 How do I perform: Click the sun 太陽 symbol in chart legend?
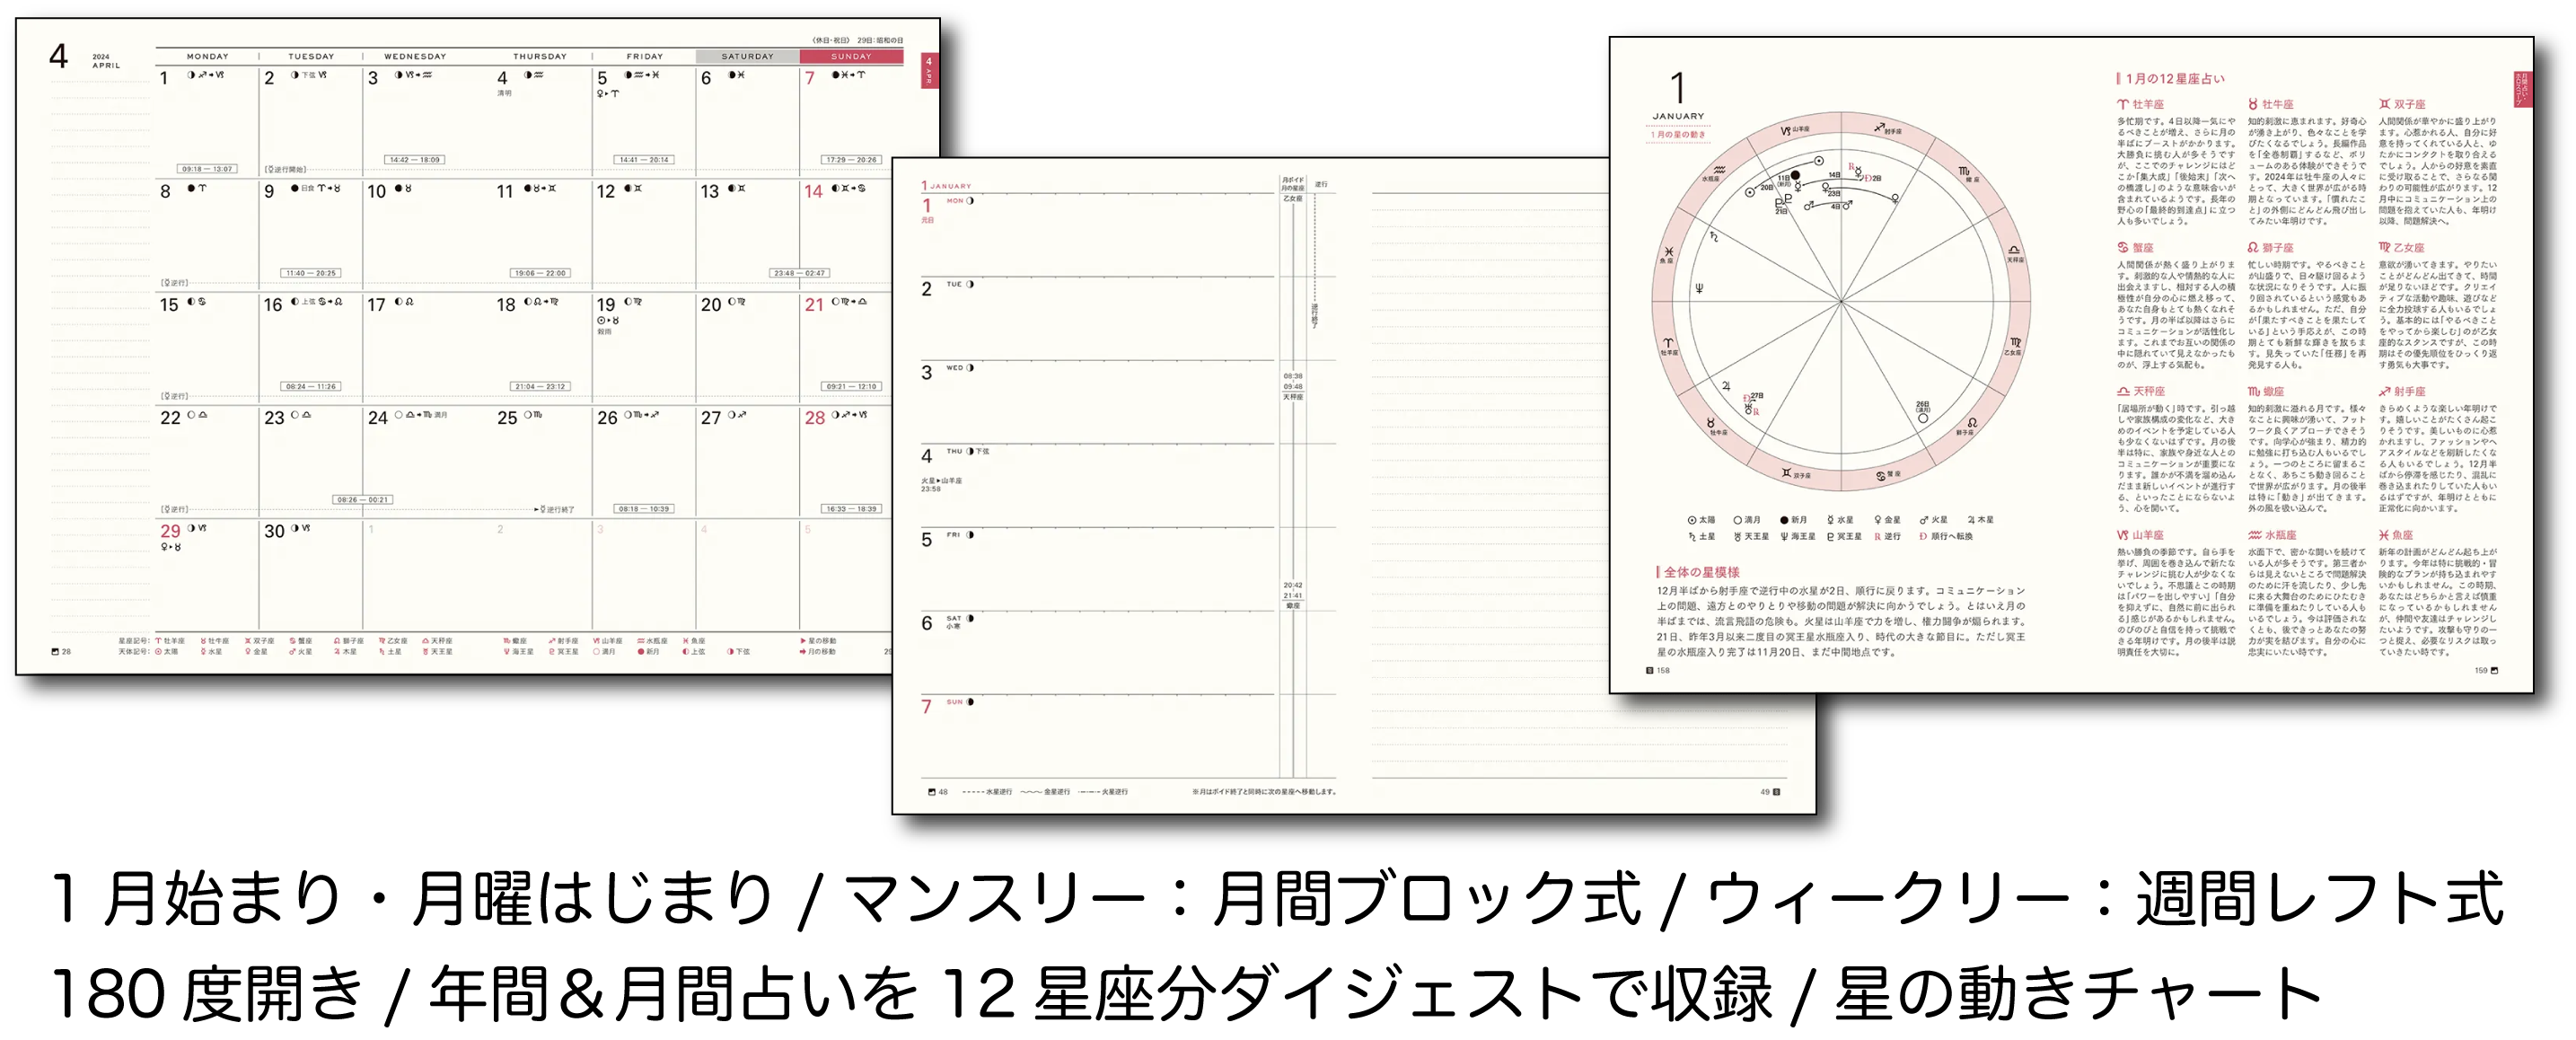[1692, 520]
